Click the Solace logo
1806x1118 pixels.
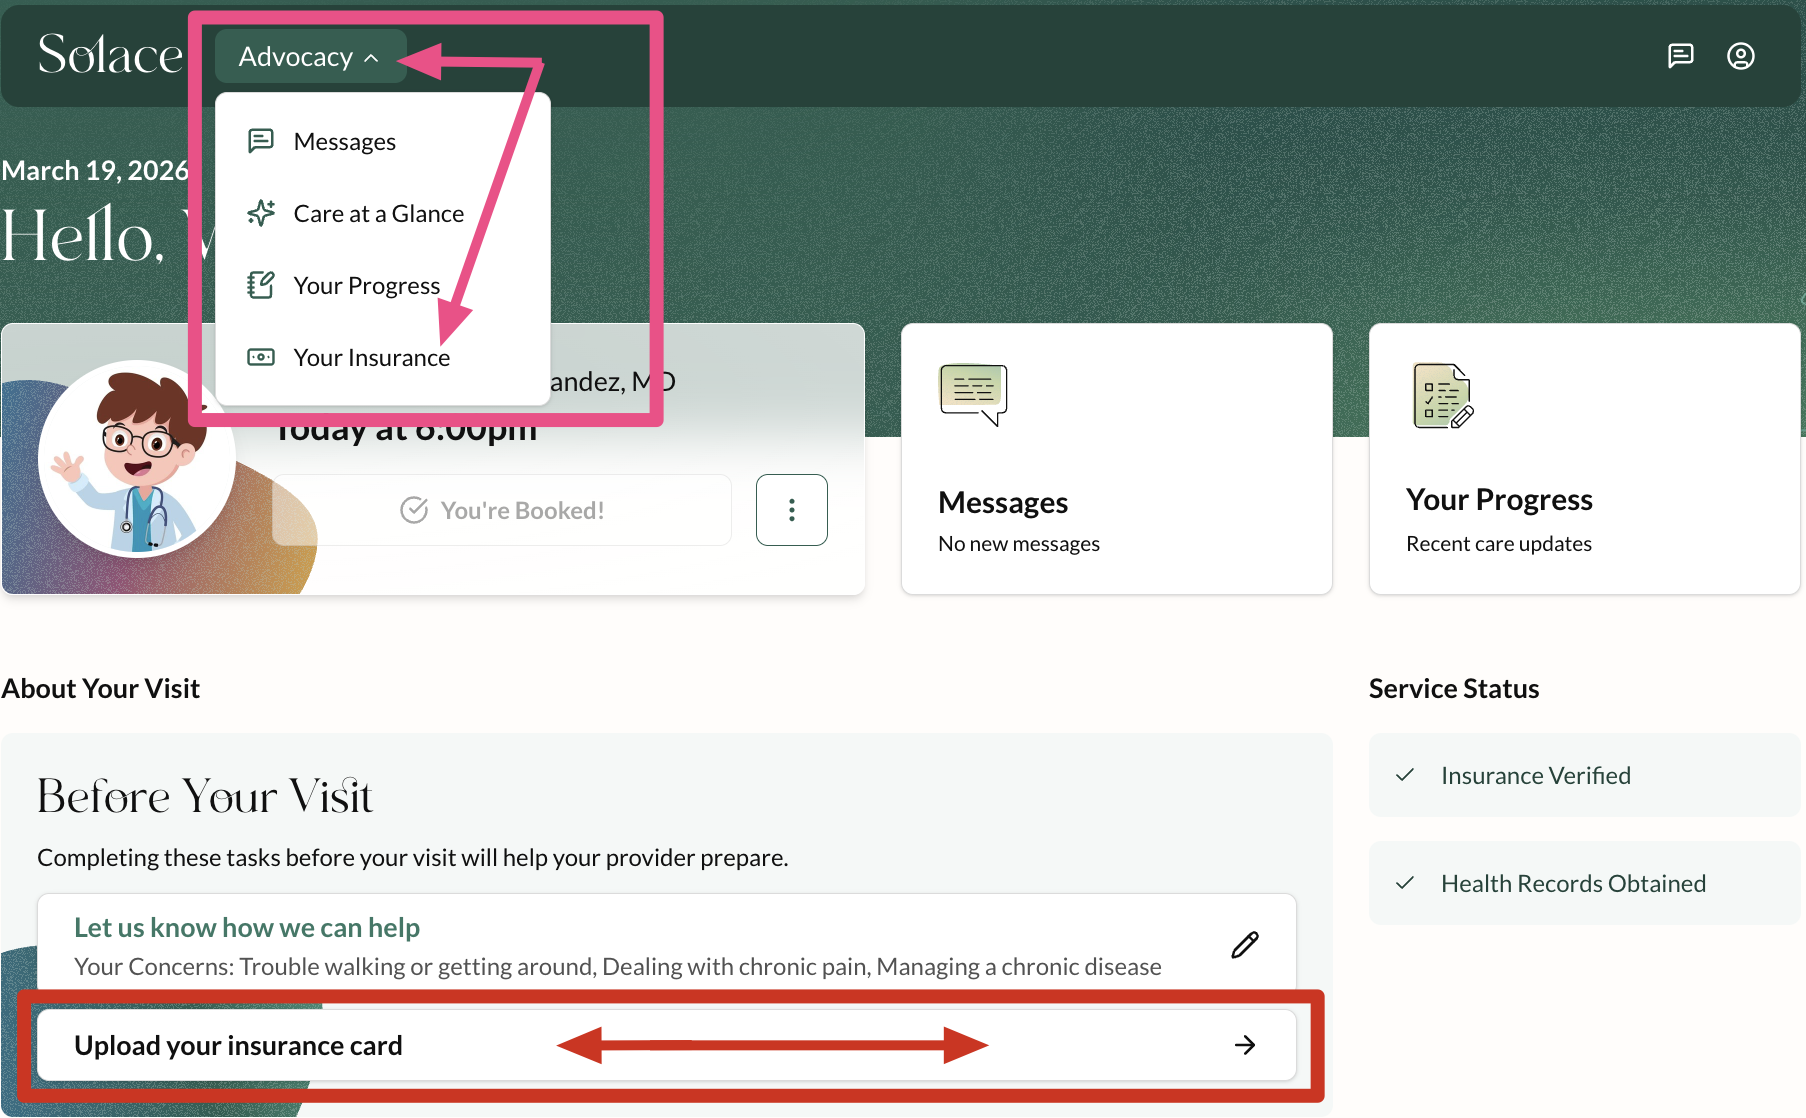pos(110,55)
